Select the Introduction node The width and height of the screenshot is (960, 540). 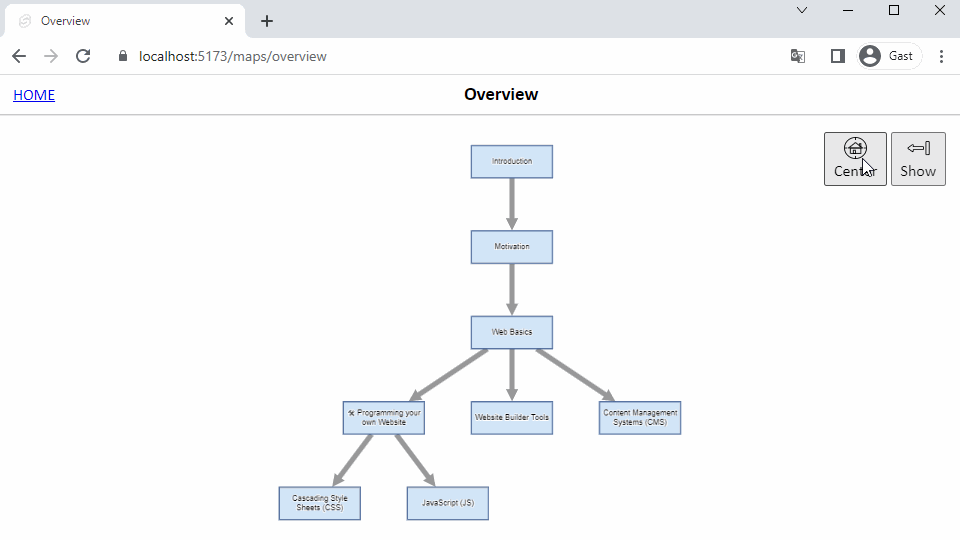pos(512,162)
